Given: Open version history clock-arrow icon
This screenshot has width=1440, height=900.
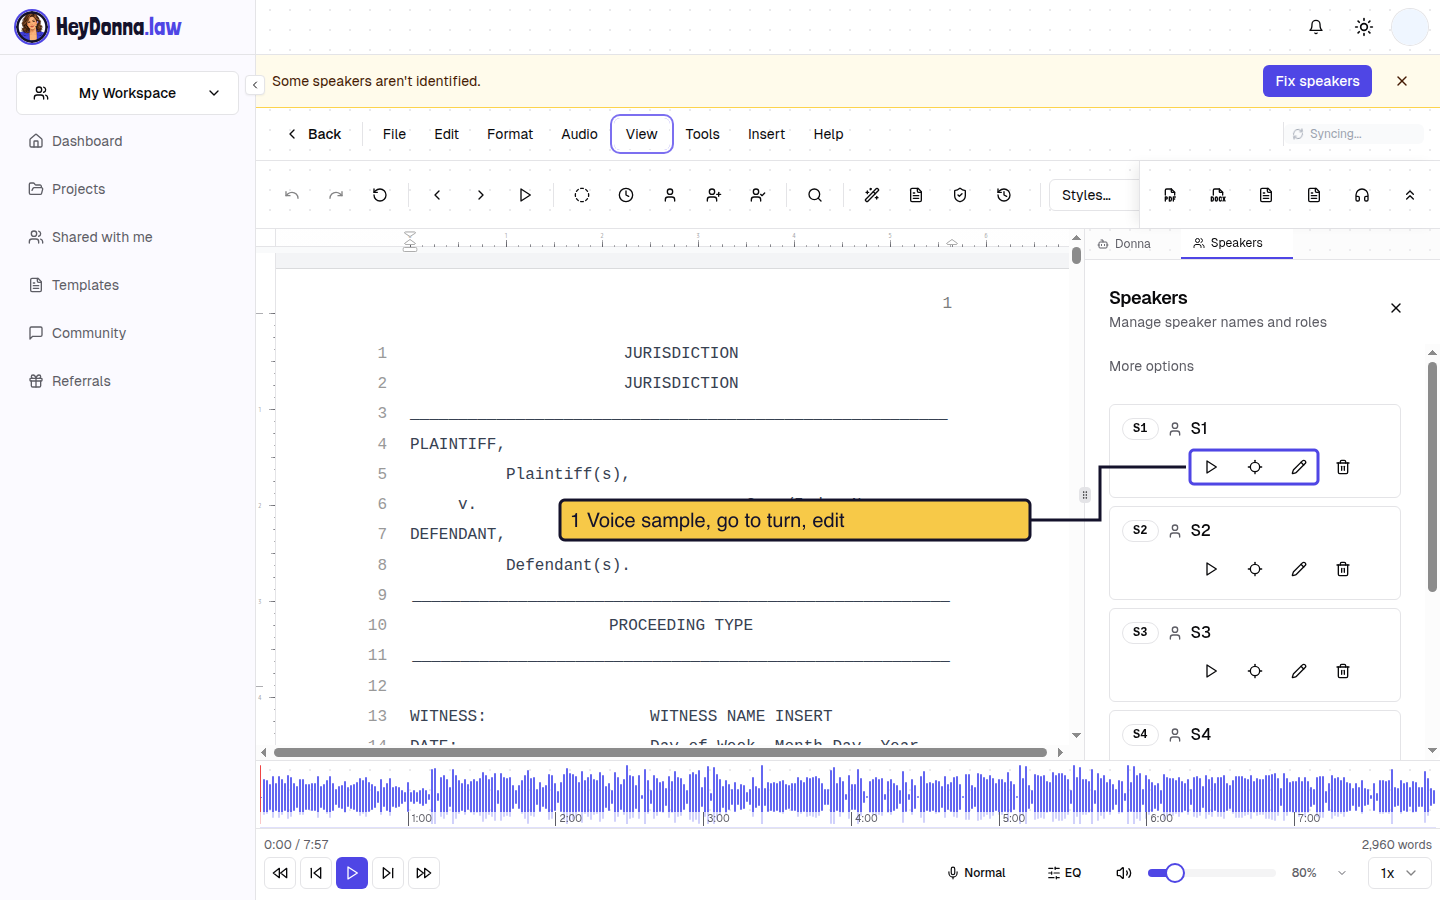Looking at the screenshot, I should (x=1004, y=195).
